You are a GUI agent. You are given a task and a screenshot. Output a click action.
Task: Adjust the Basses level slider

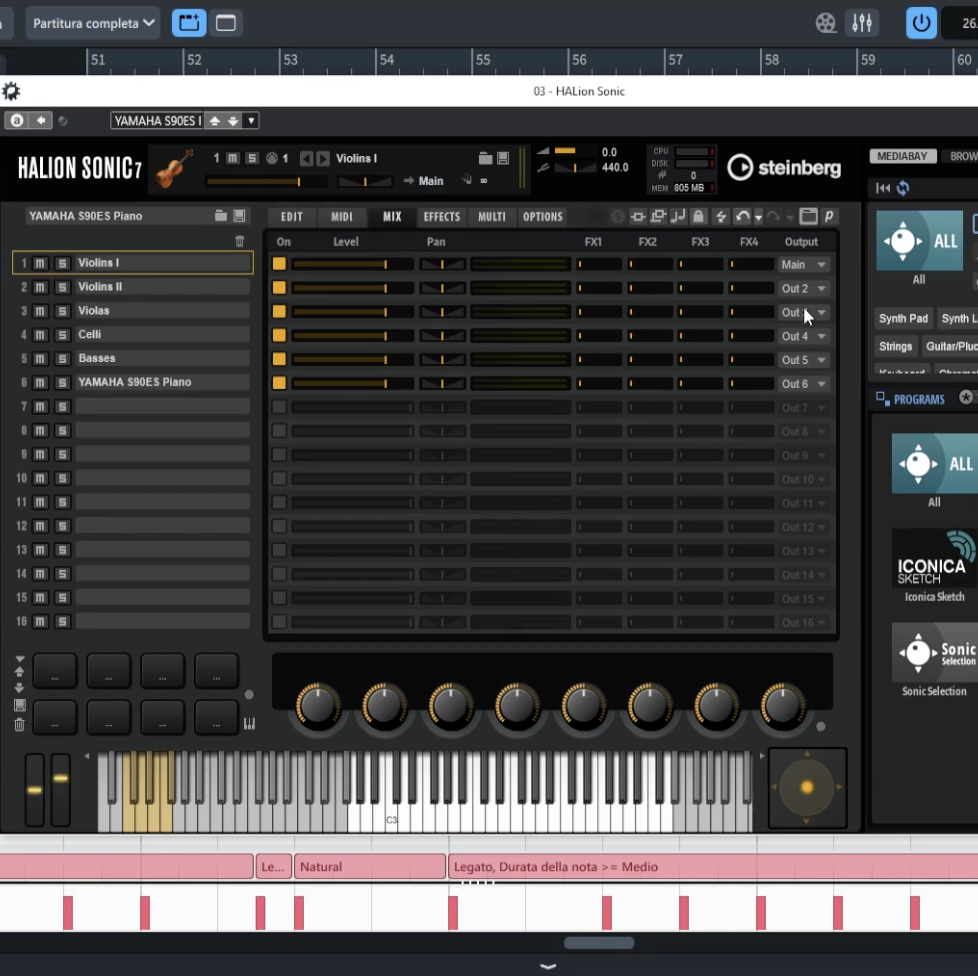352,360
